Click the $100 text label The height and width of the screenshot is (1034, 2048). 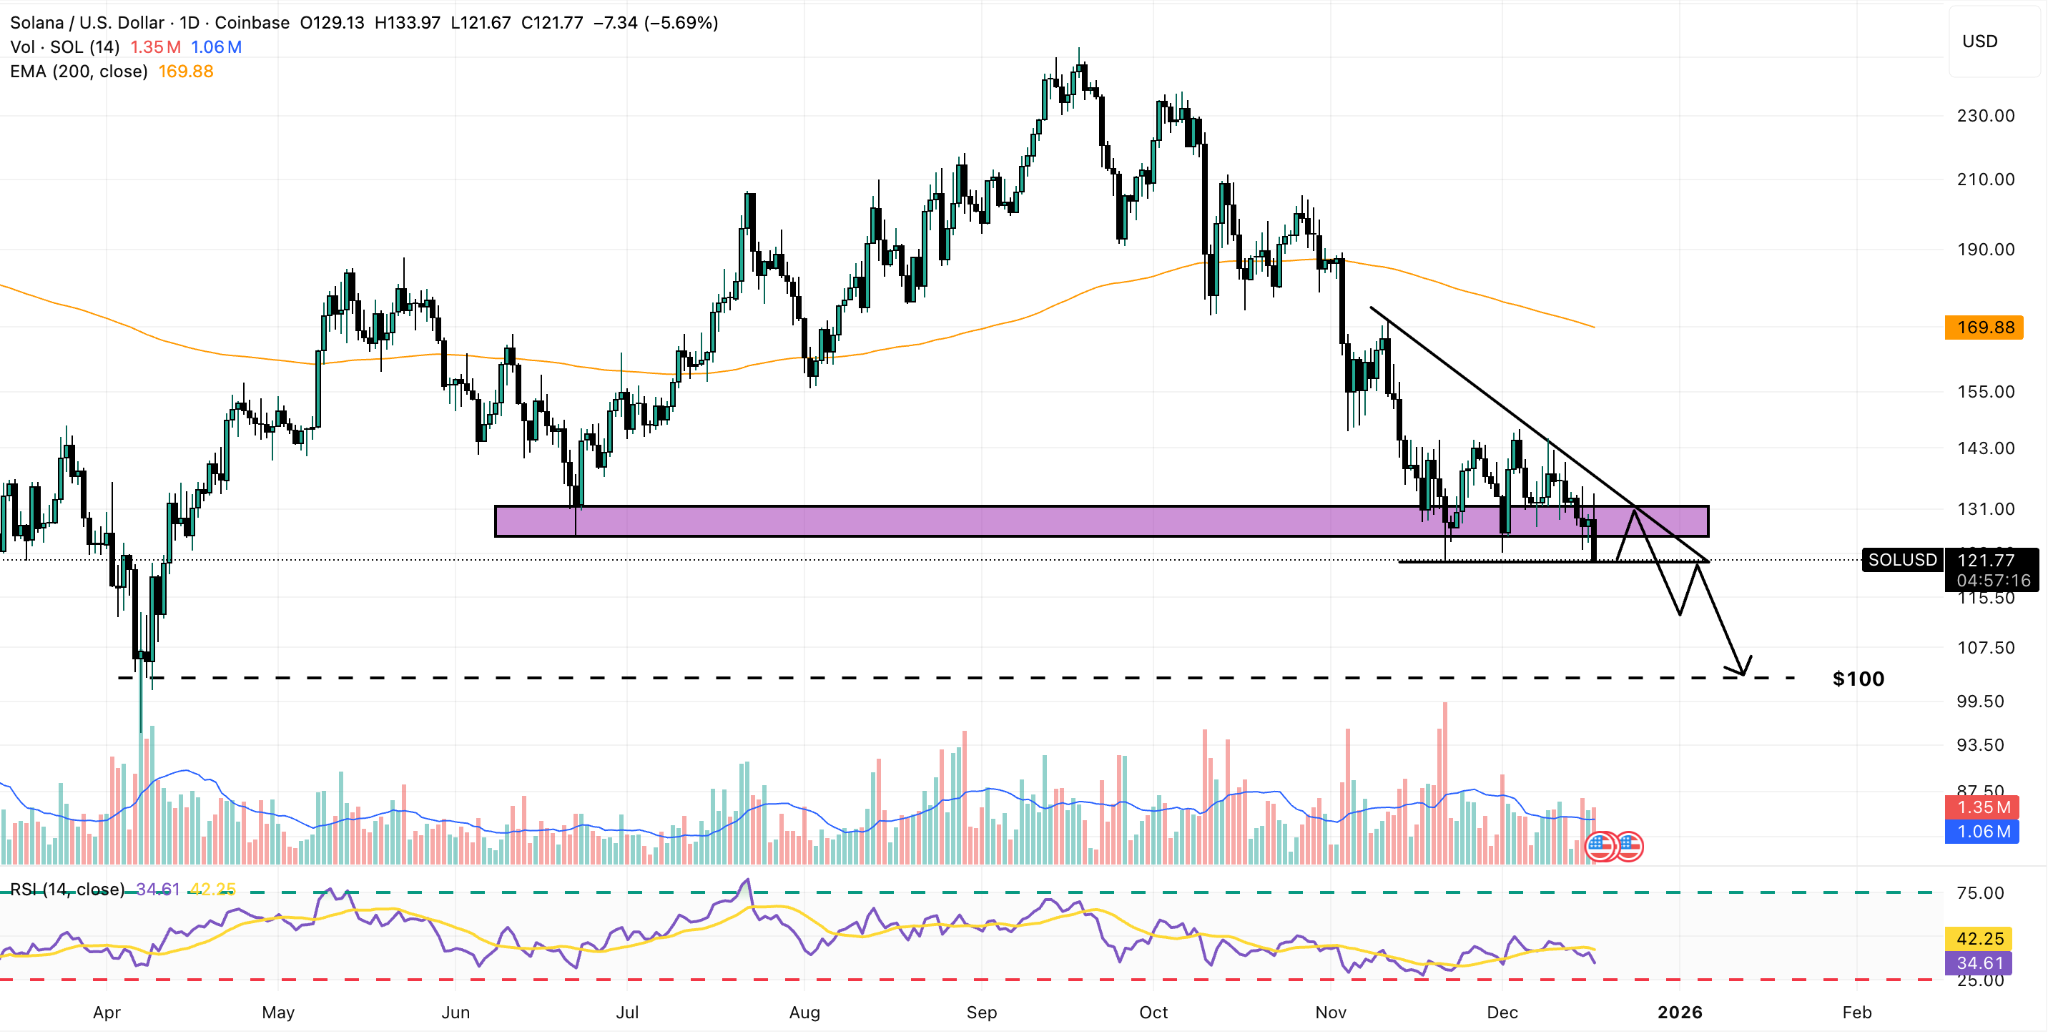coord(1858,679)
